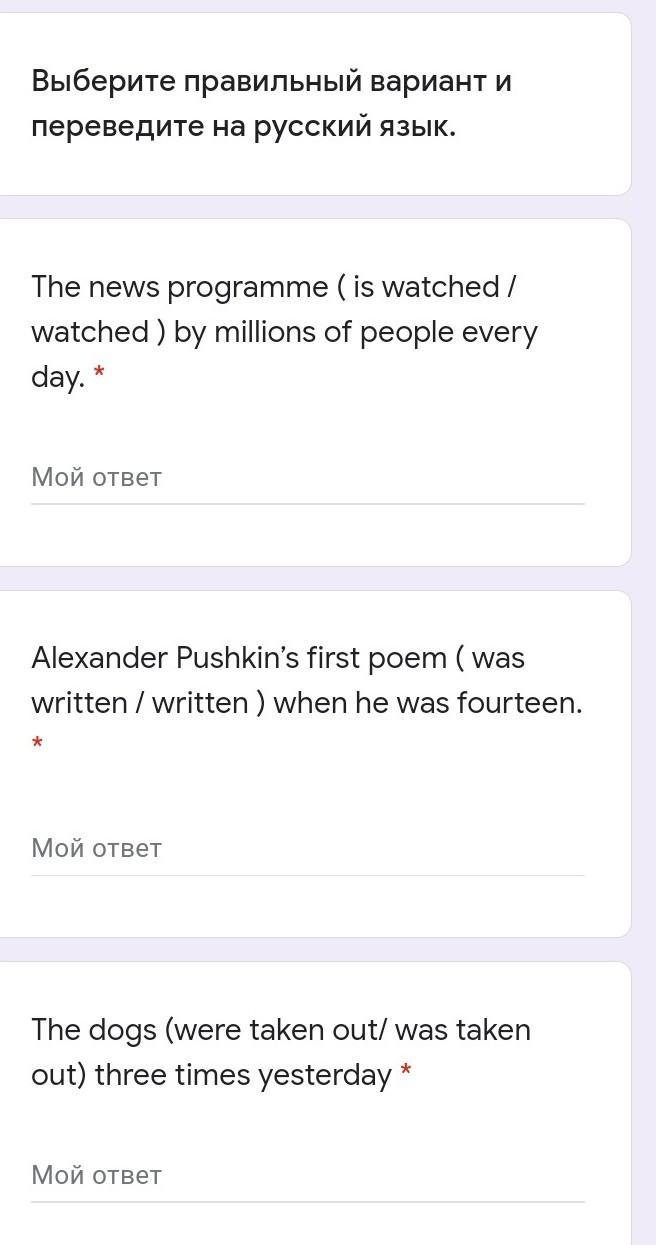This screenshot has height=1245, width=656.
Task: Click the phrase "three times yesterday"
Action: 243,1075
